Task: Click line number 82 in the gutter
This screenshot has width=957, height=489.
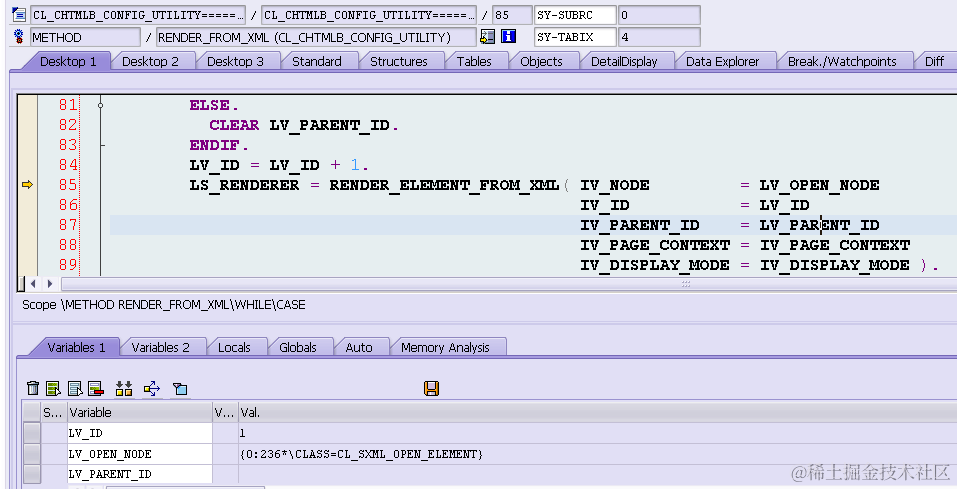Action: [x=68, y=125]
